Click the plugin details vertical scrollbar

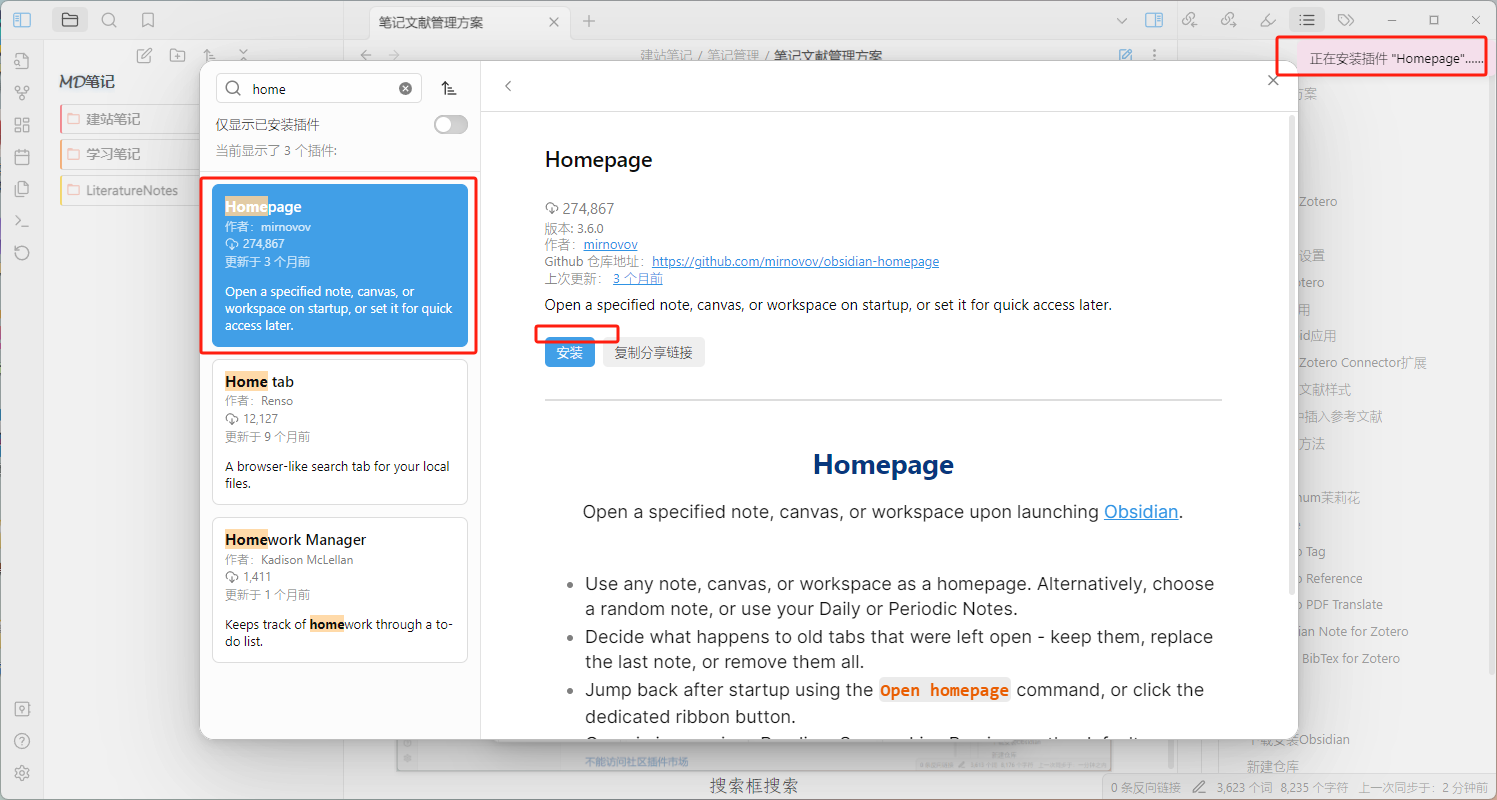click(1291, 355)
